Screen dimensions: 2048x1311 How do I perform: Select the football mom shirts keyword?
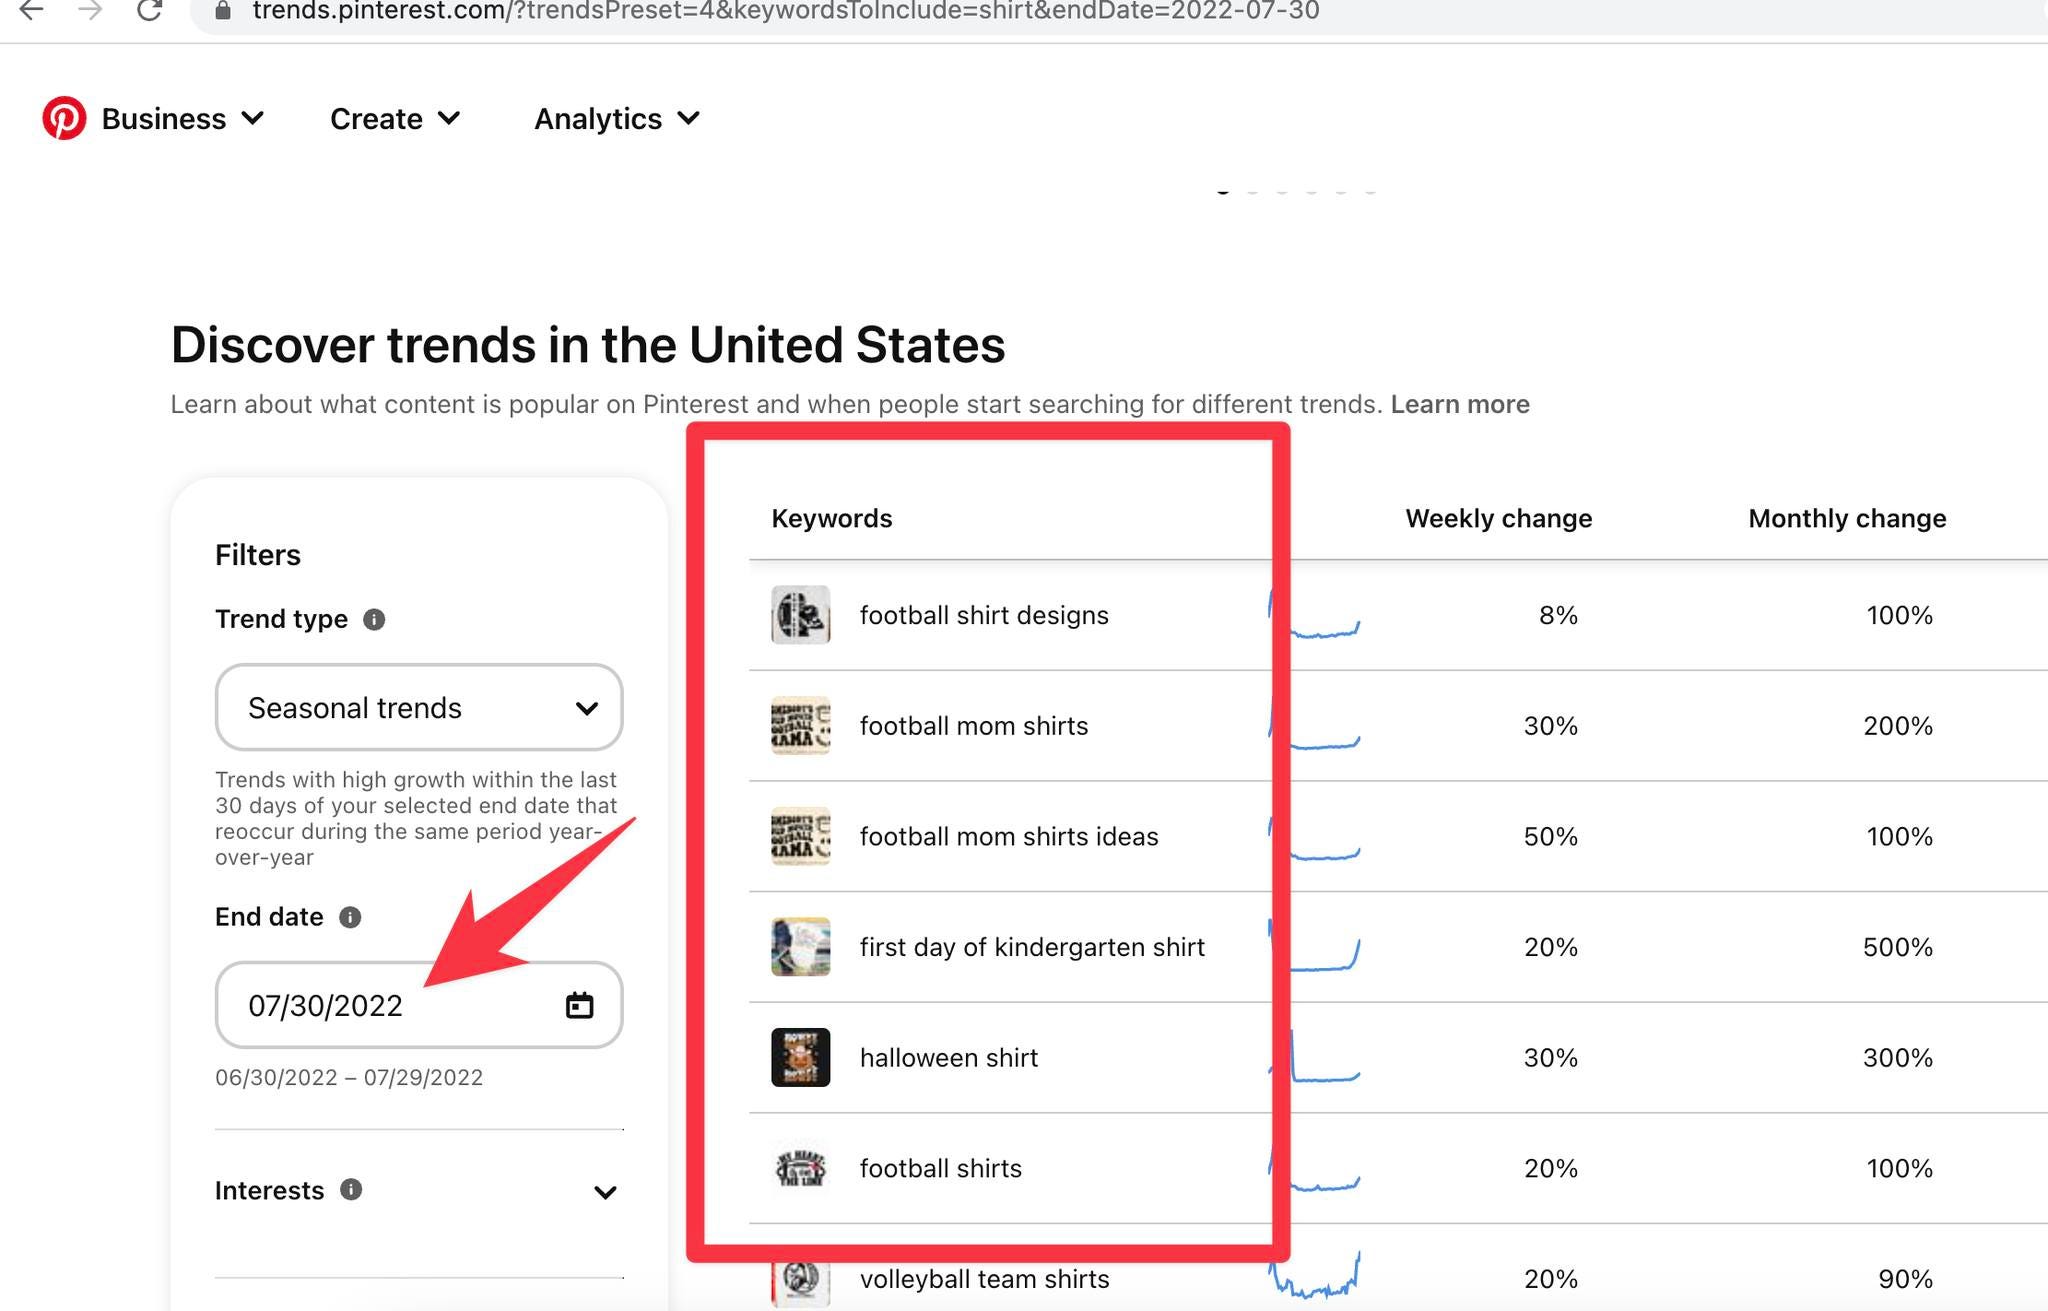(974, 726)
